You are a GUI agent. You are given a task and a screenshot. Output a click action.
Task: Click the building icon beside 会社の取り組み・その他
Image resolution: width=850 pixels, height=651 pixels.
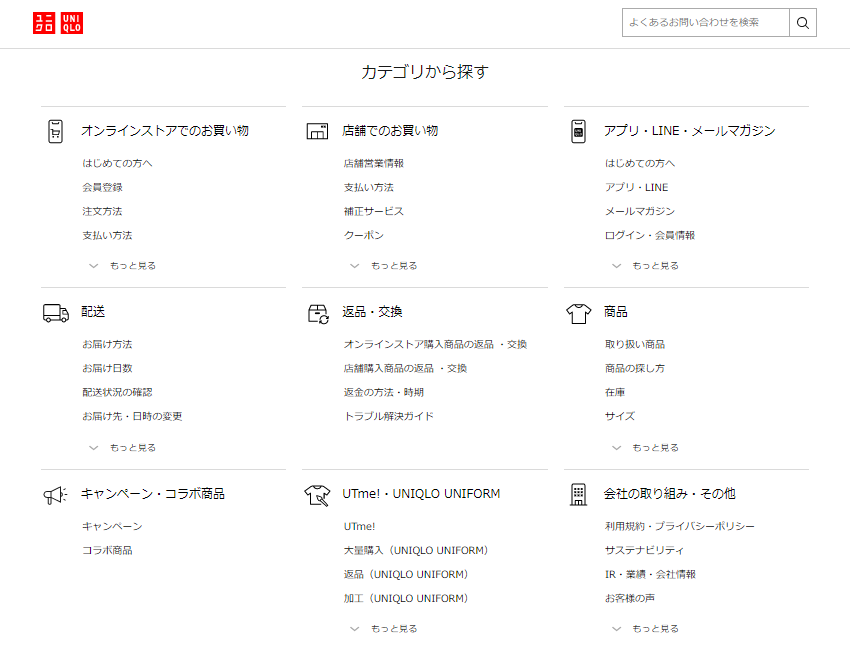[x=580, y=493]
